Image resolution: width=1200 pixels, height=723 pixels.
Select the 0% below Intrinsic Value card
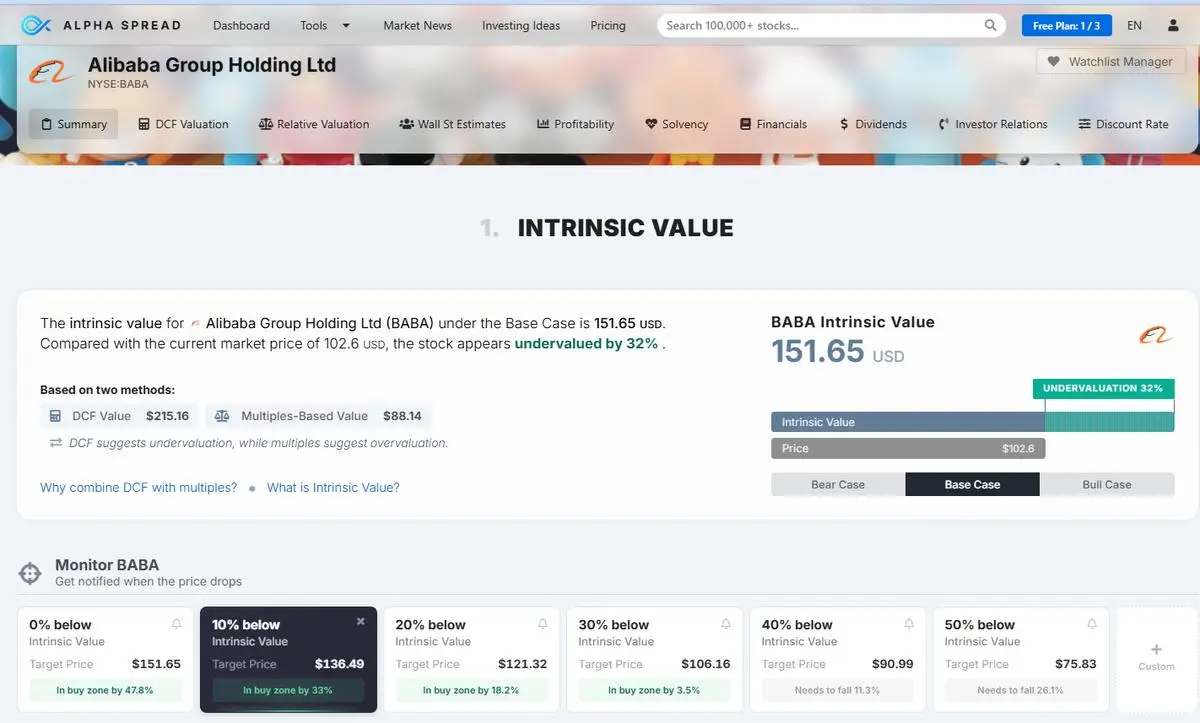click(105, 659)
